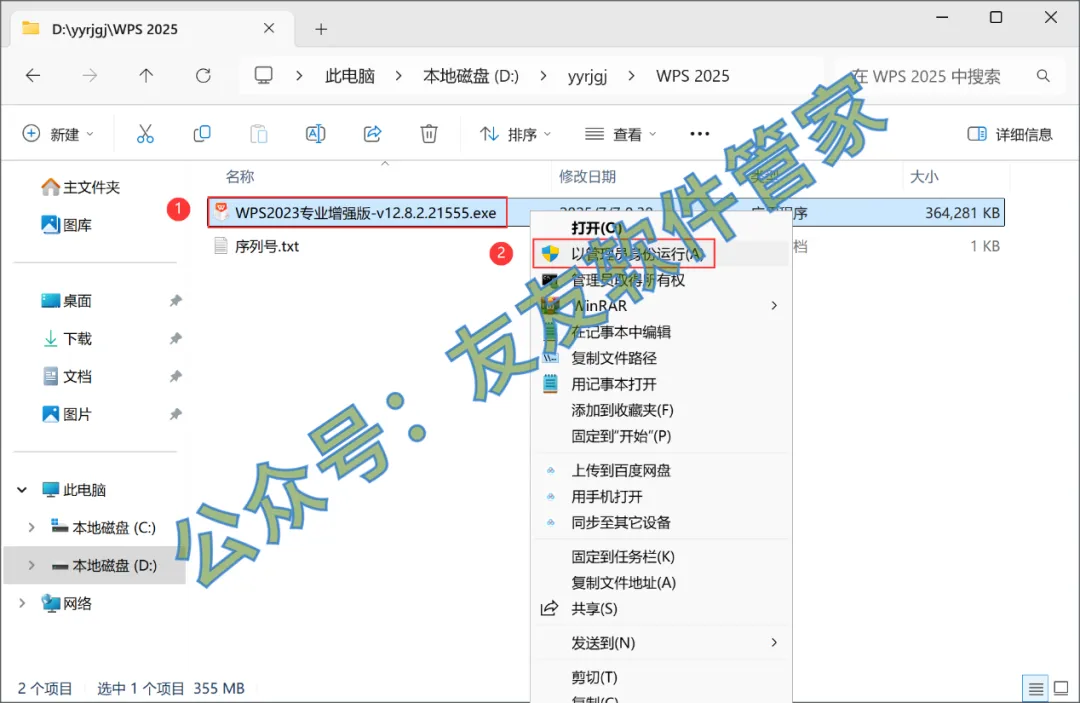Select the file 序列号.txt
The height and width of the screenshot is (703, 1080).
[267, 246]
